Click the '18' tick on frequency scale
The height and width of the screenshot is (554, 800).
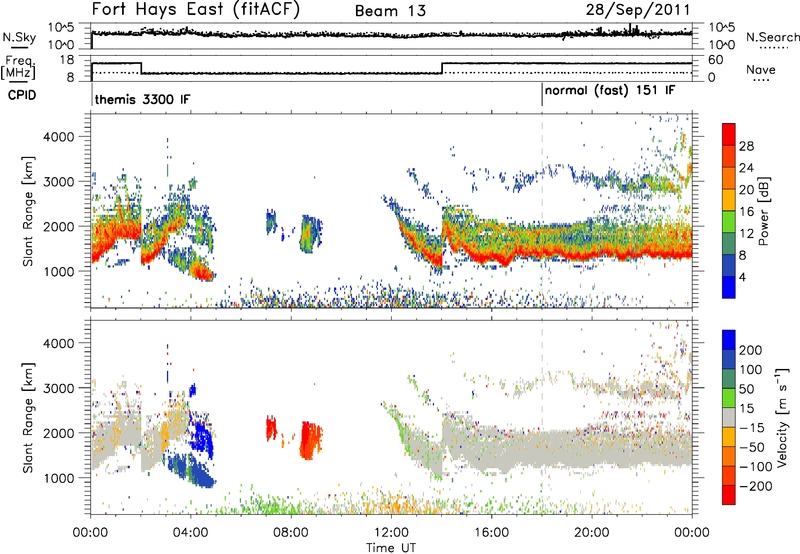click(x=67, y=60)
